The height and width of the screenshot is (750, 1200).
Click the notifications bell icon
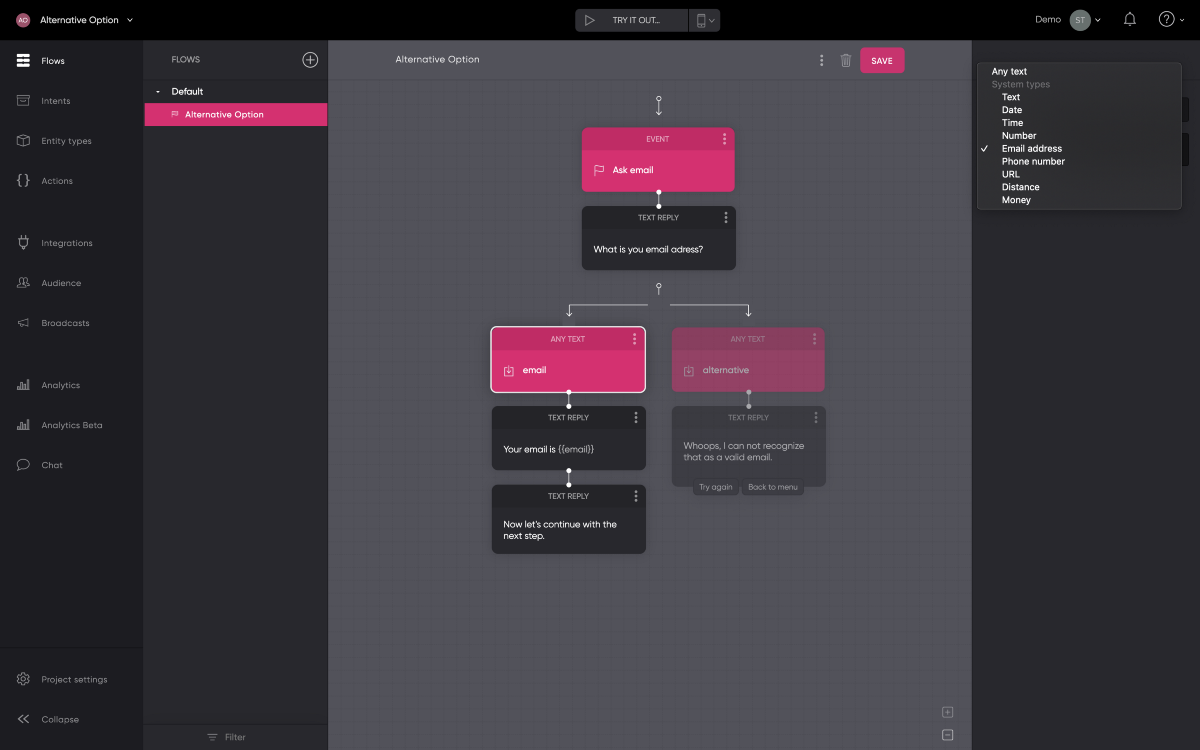tap(1130, 19)
